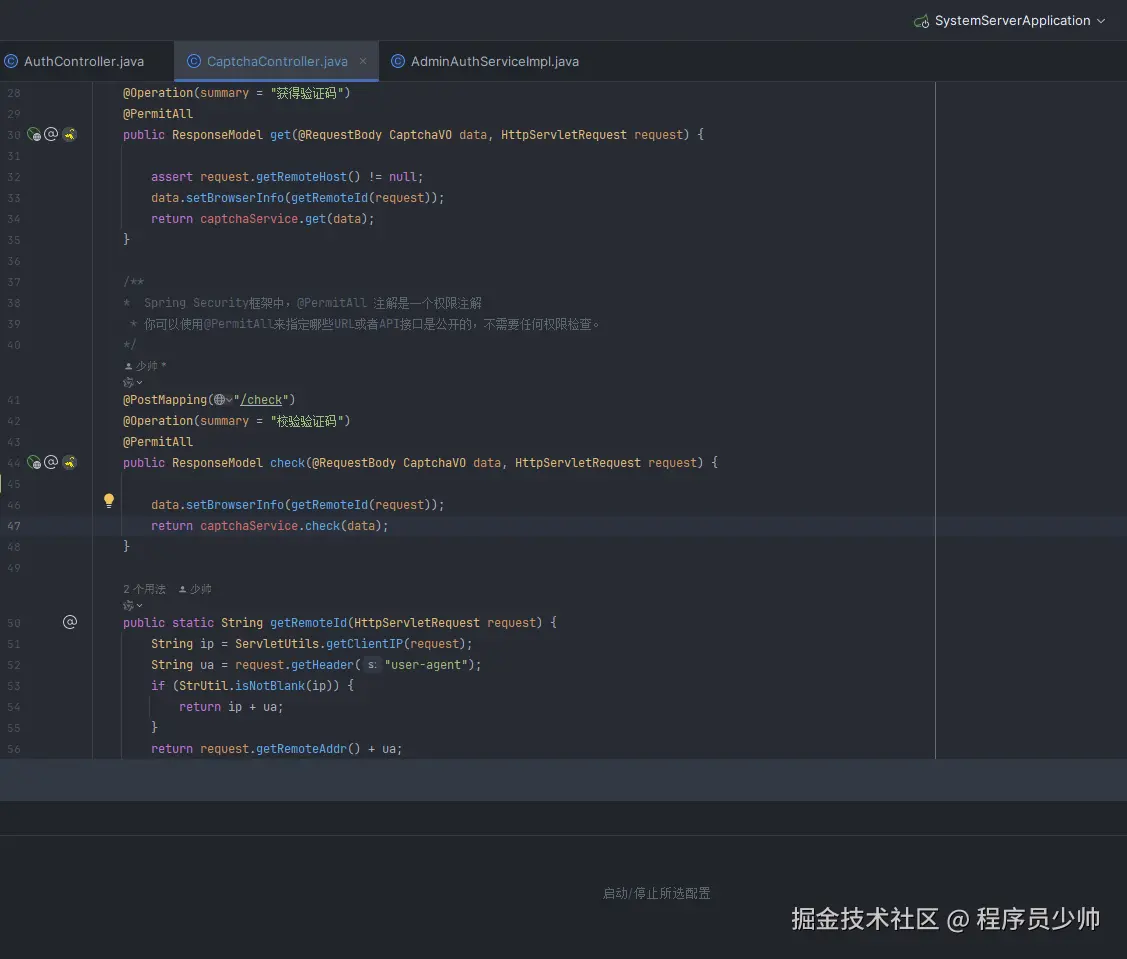
Task: Click the Spring endpoint gutter icon on line 44
Action: tap(34, 462)
